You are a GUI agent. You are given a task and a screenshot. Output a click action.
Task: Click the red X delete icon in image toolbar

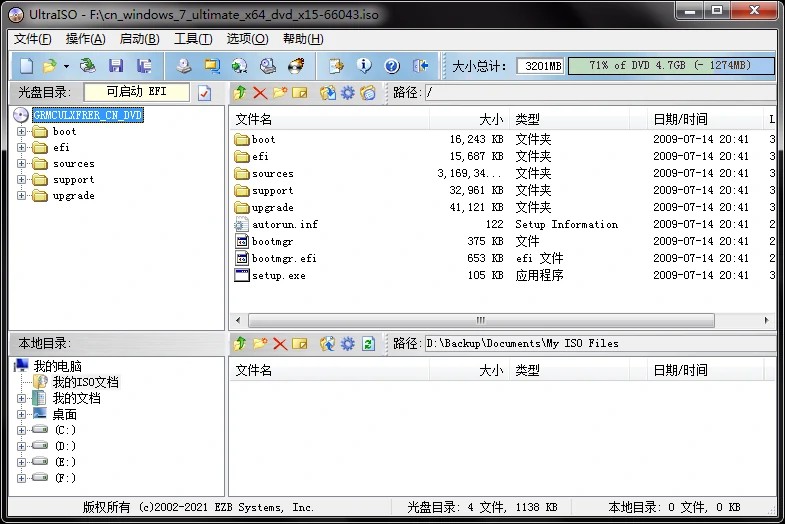[x=260, y=93]
